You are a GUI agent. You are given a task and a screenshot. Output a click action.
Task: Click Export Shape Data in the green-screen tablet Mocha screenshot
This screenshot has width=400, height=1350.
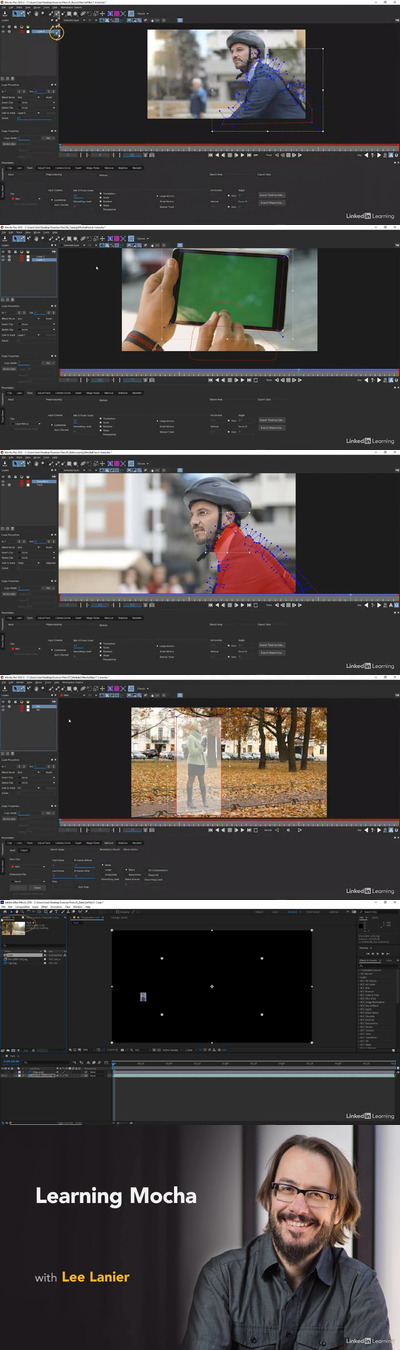tap(272, 427)
